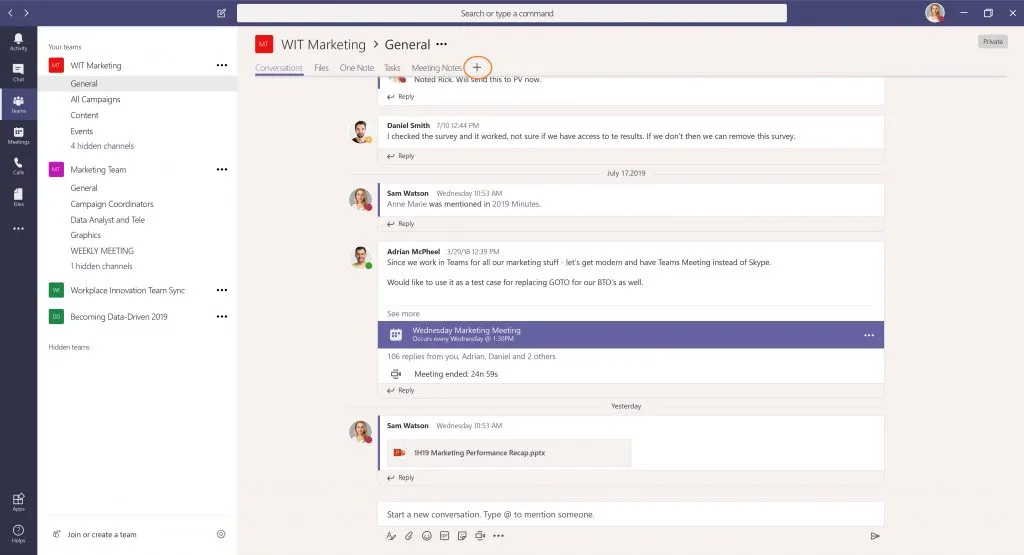Viewport: 1024px width, 555px height.
Task: Open the Wednesday Marketing Meeting card
Action: point(631,334)
